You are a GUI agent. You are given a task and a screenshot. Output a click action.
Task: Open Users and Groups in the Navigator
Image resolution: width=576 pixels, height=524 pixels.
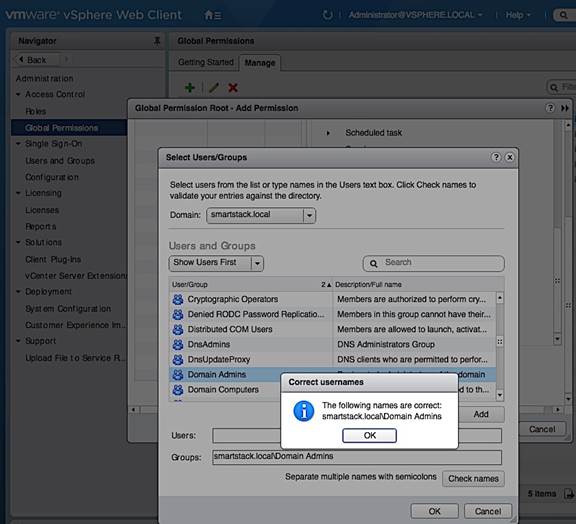(60, 161)
